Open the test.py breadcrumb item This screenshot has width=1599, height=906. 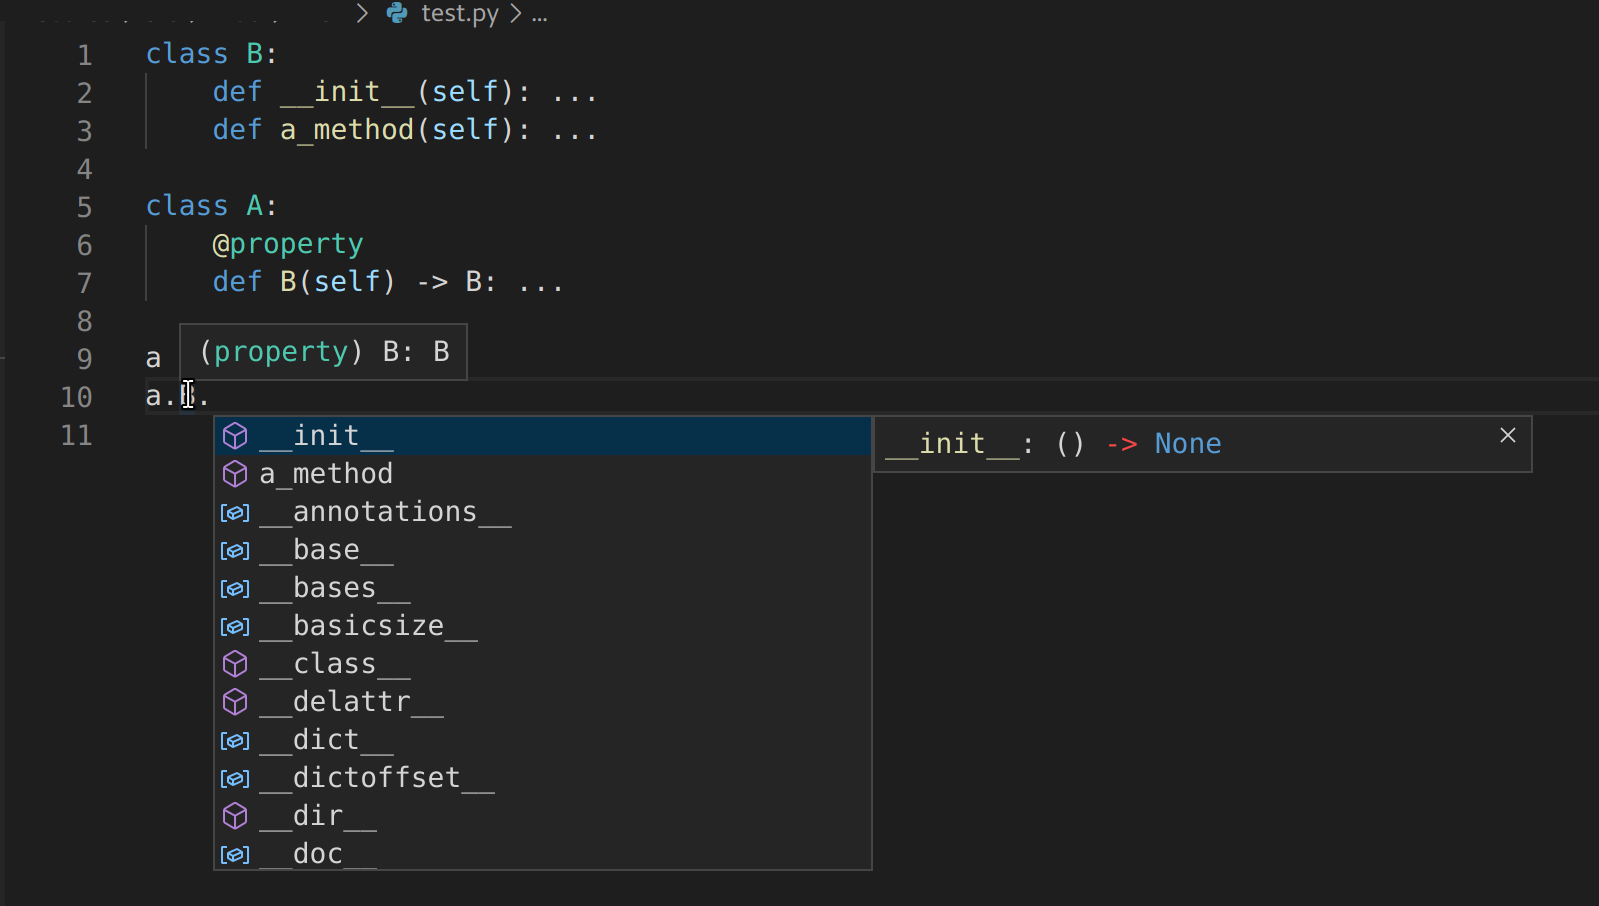[x=460, y=14]
